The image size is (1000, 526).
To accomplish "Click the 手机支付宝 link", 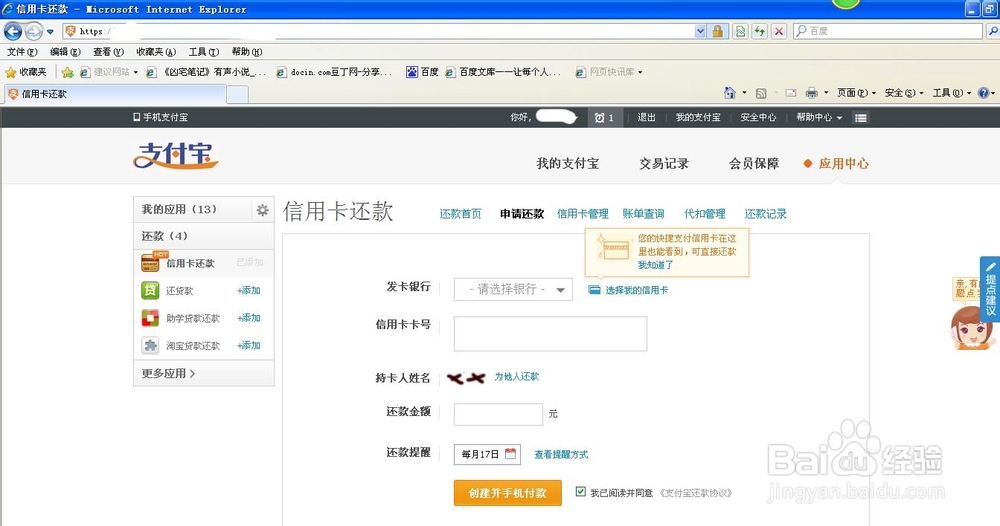I will click(x=161, y=117).
